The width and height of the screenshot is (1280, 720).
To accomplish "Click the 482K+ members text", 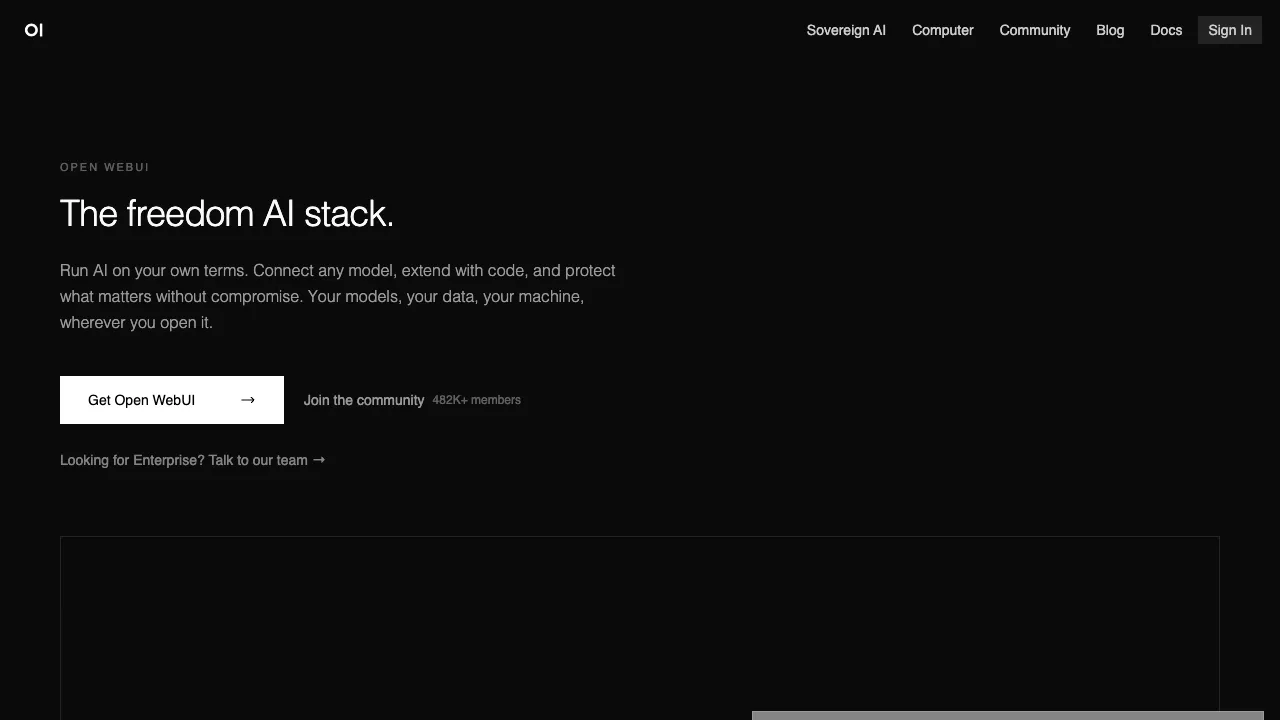I will [x=477, y=400].
